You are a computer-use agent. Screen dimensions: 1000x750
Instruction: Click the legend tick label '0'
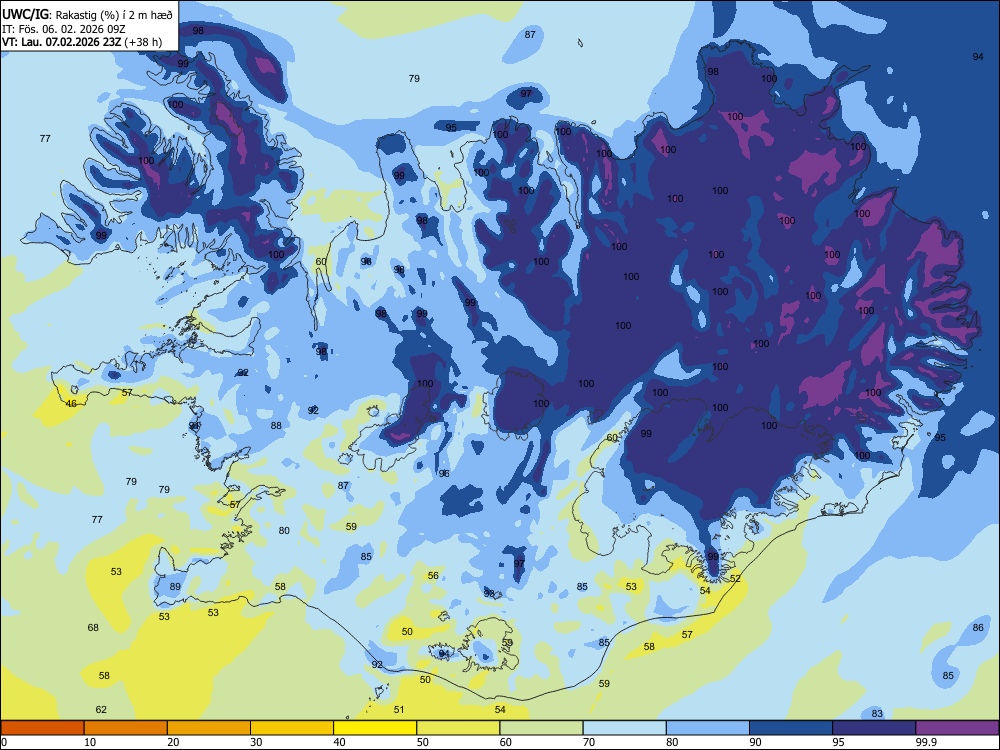click(4, 742)
